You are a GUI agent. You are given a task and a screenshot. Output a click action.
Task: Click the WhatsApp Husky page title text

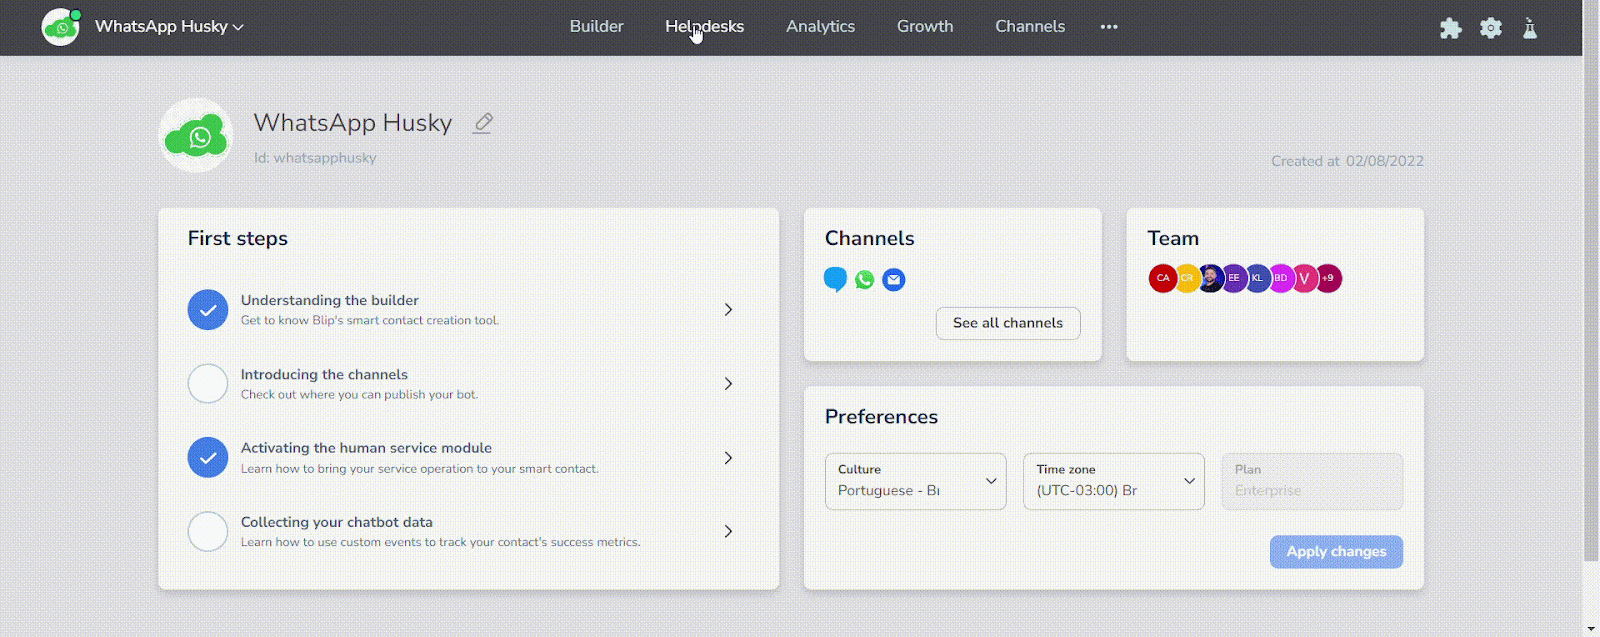tap(353, 123)
